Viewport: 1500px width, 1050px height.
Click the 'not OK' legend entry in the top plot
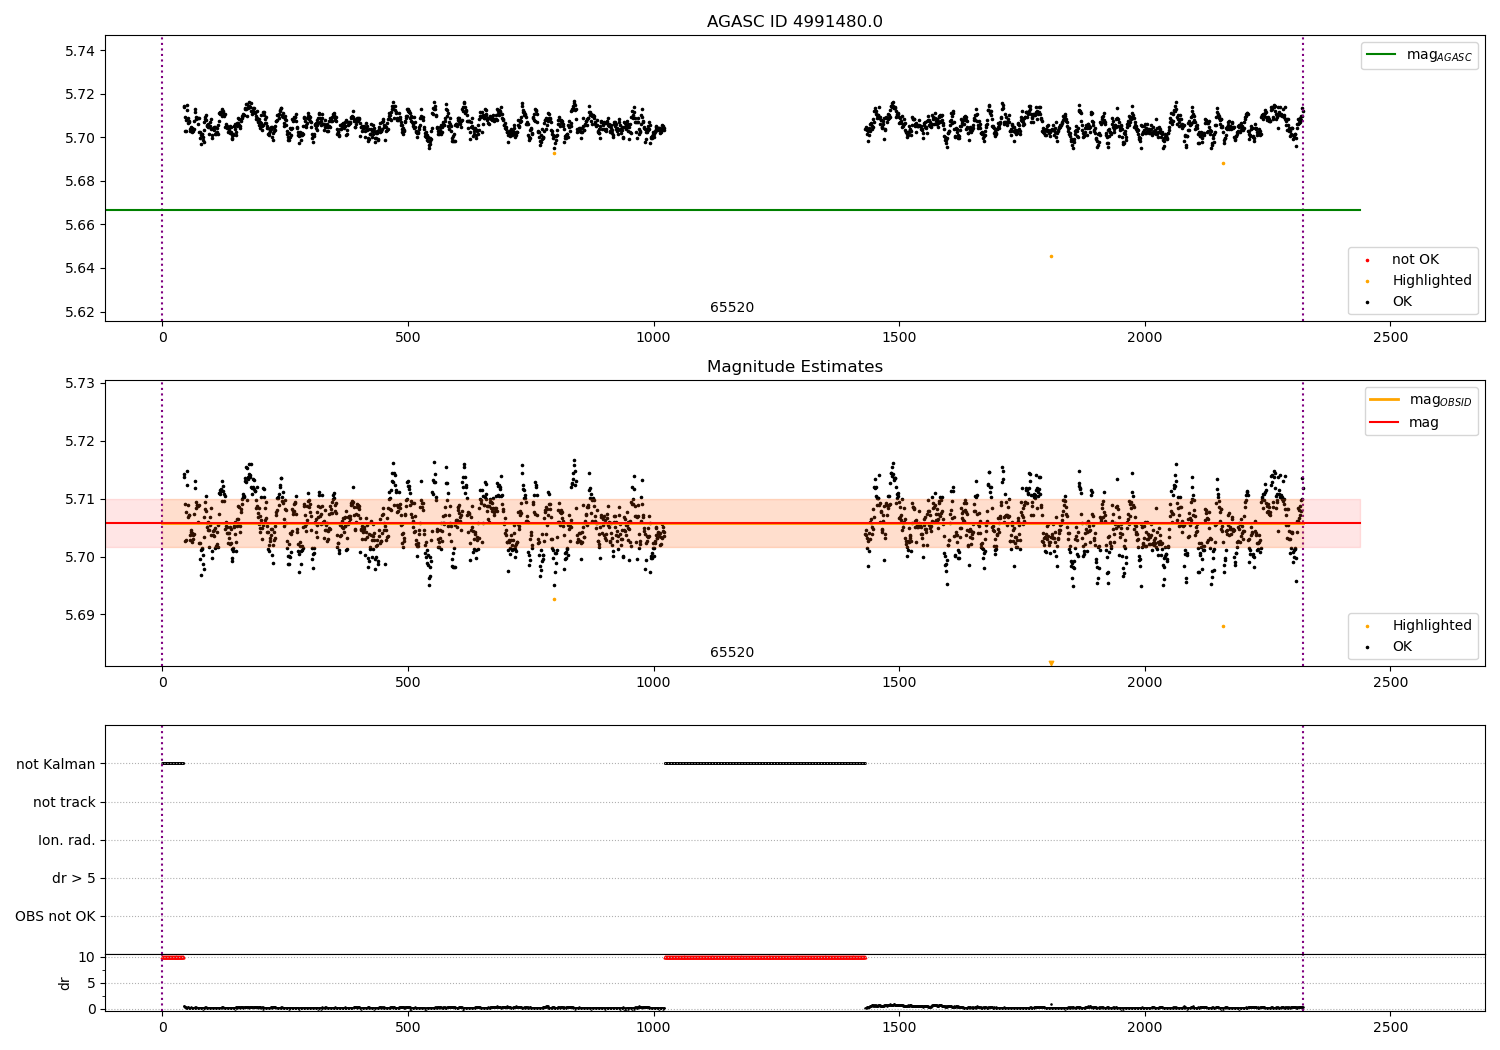pos(1415,260)
